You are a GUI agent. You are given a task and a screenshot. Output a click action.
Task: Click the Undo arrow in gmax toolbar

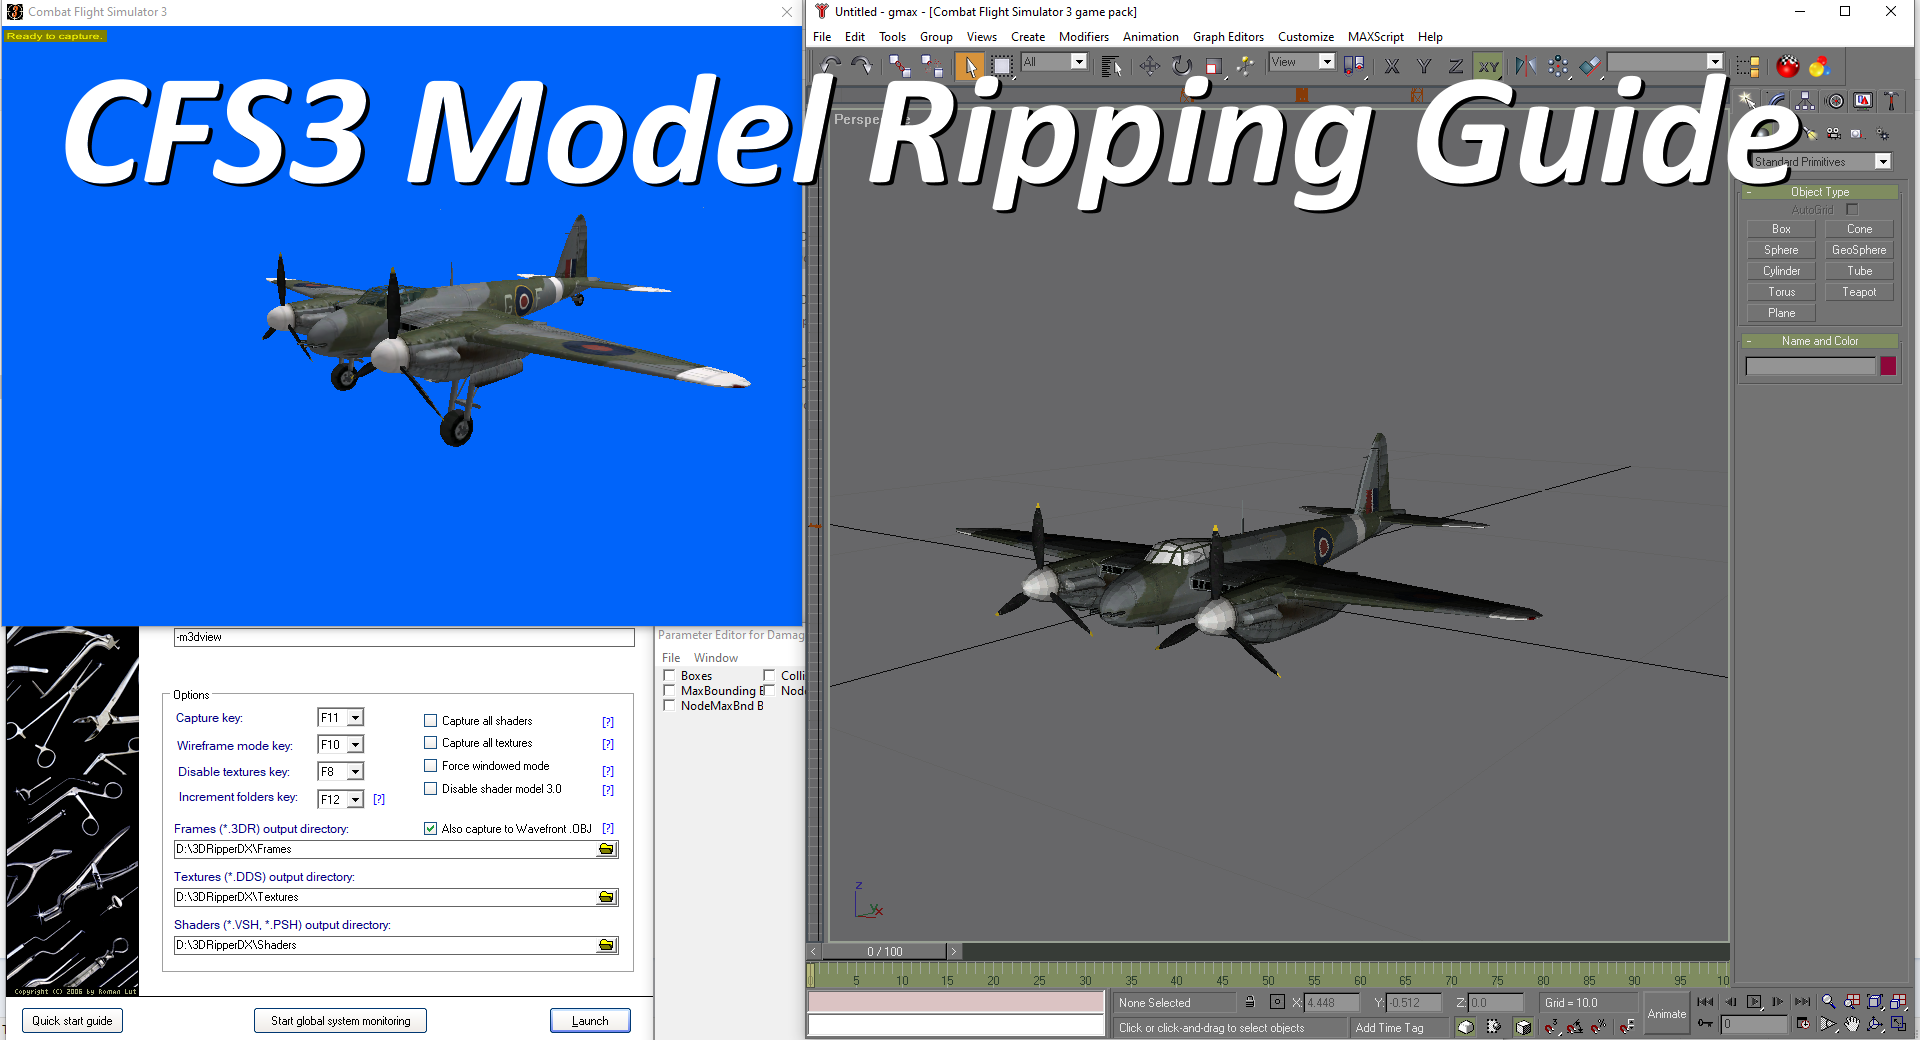[x=829, y=66]
